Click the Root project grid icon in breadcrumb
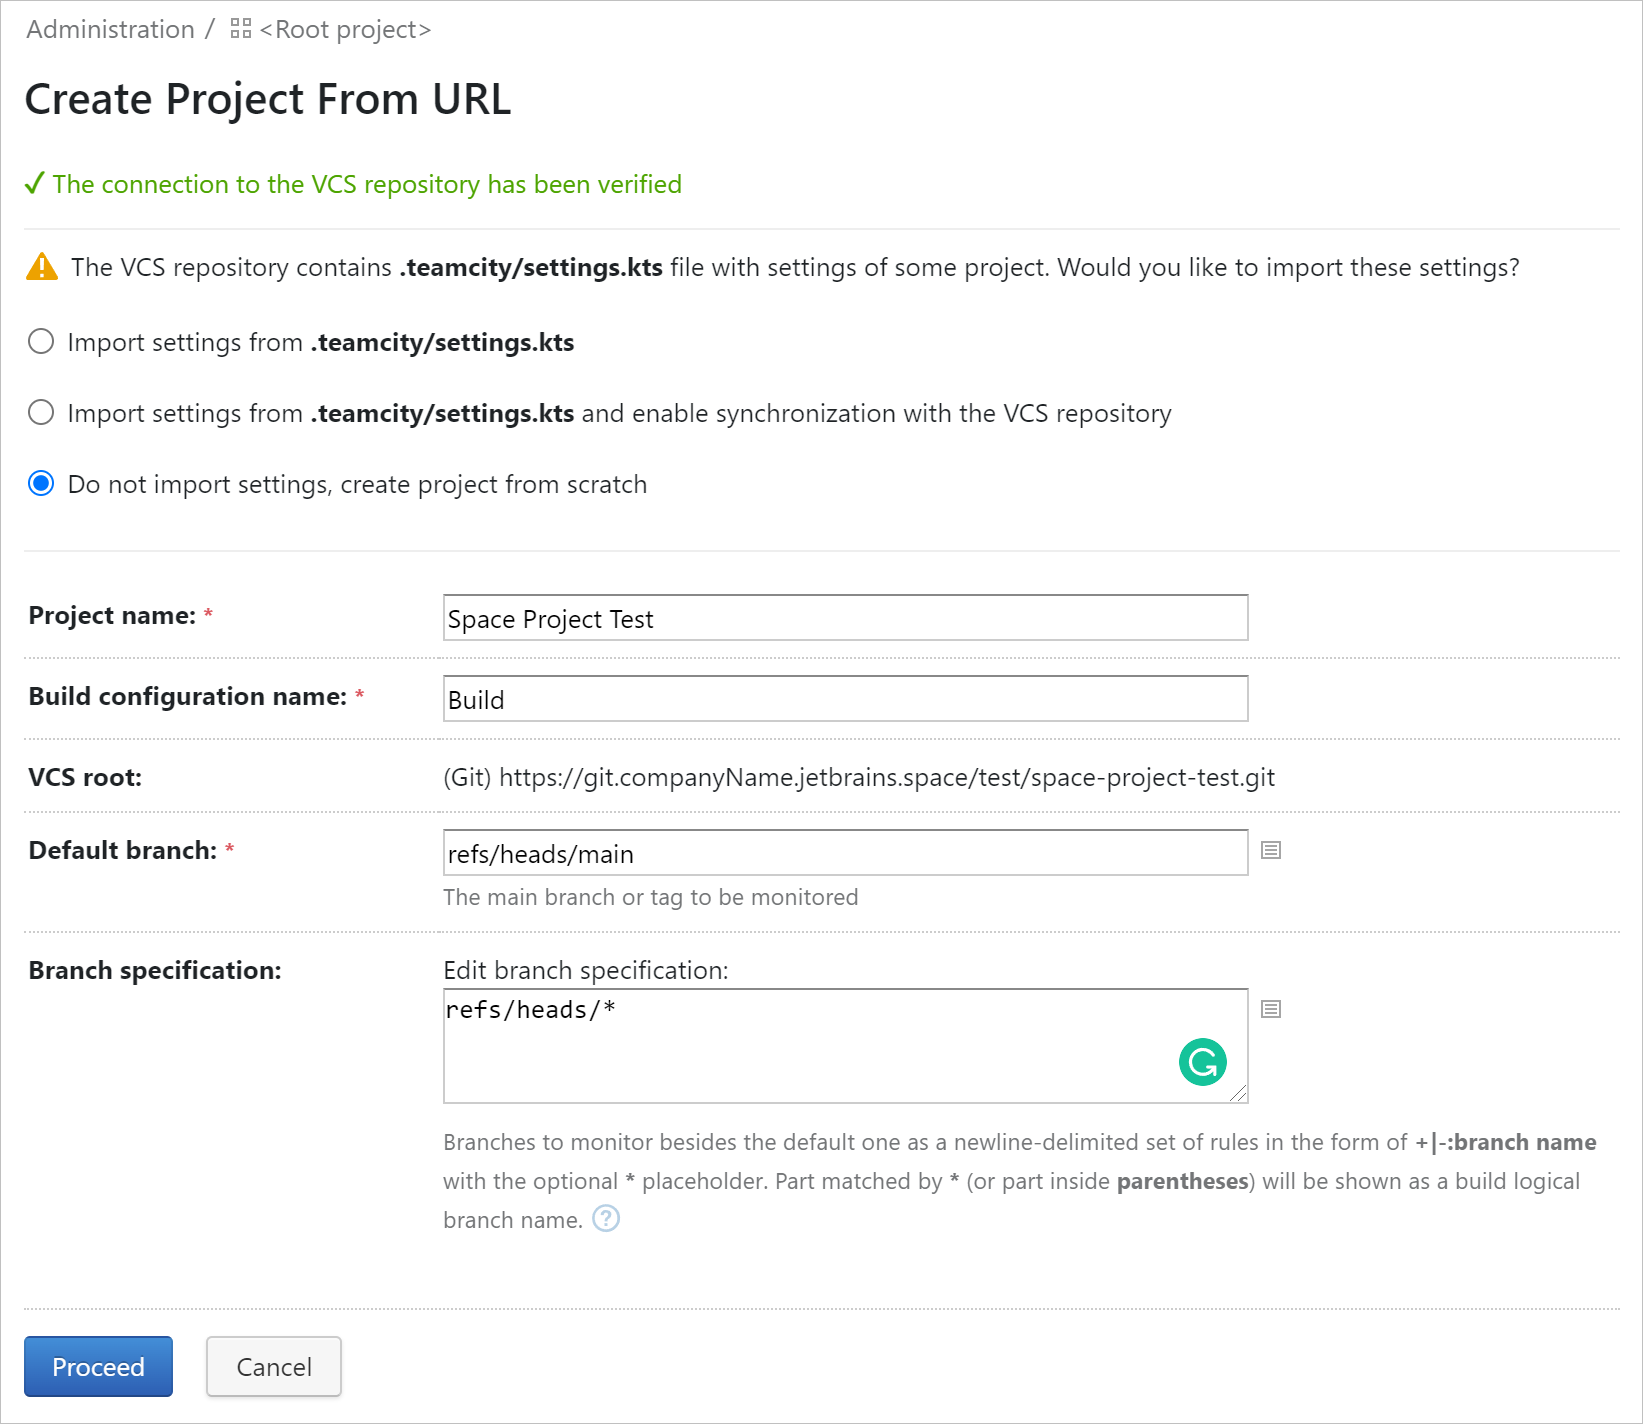Viewport: 1643px width, 1424px height. [x=239, y=29]
